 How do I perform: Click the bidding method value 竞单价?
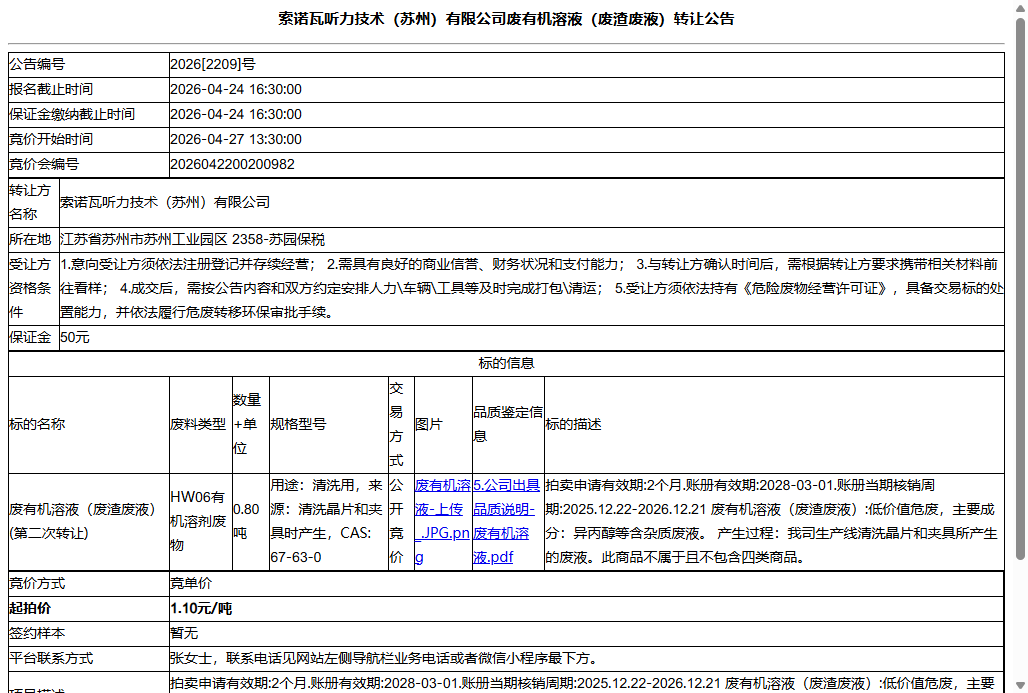(191, 584)
